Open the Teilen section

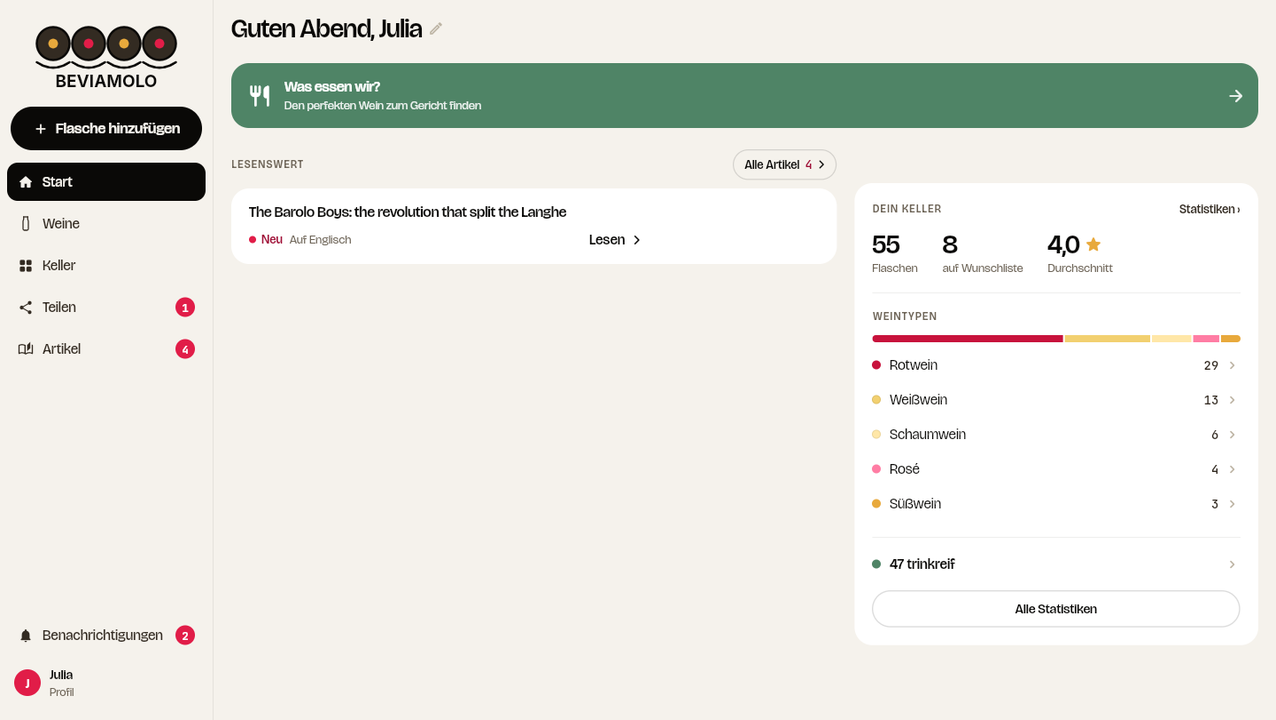(x=106, y=308)
